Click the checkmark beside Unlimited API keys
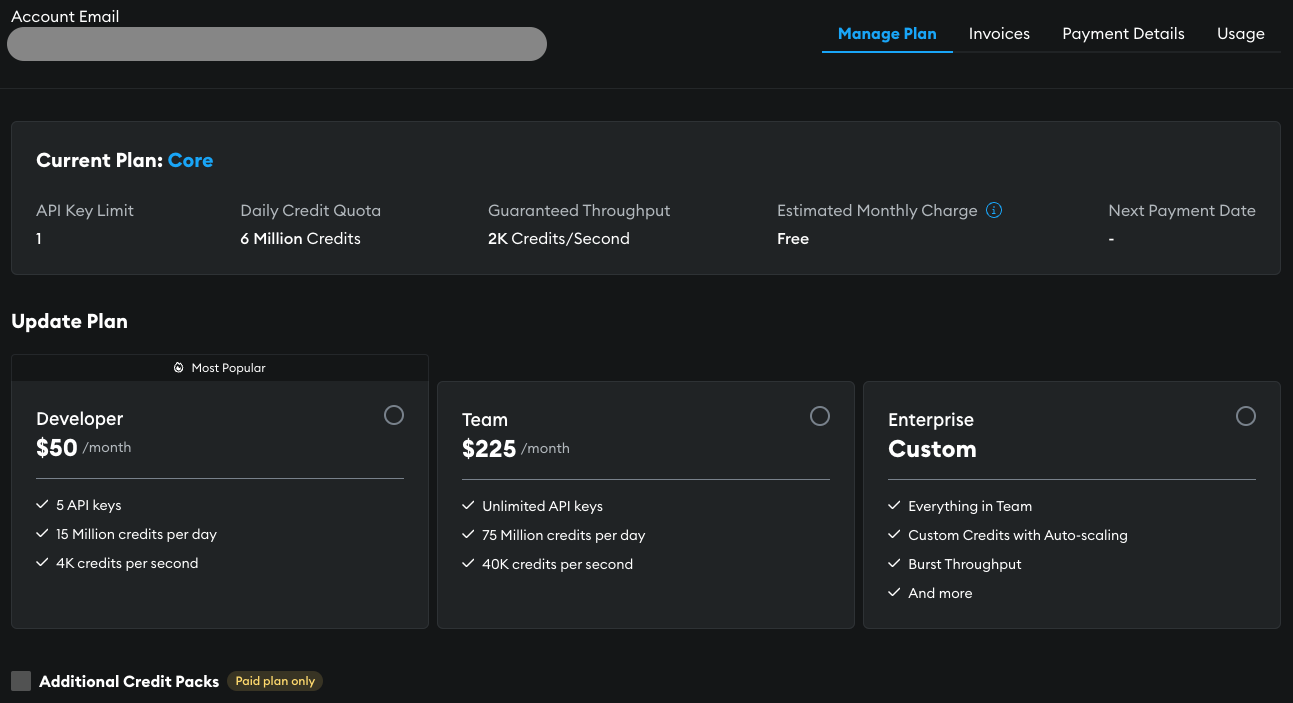The height and width of the screenshot is (703, 1293). [468, 506]
